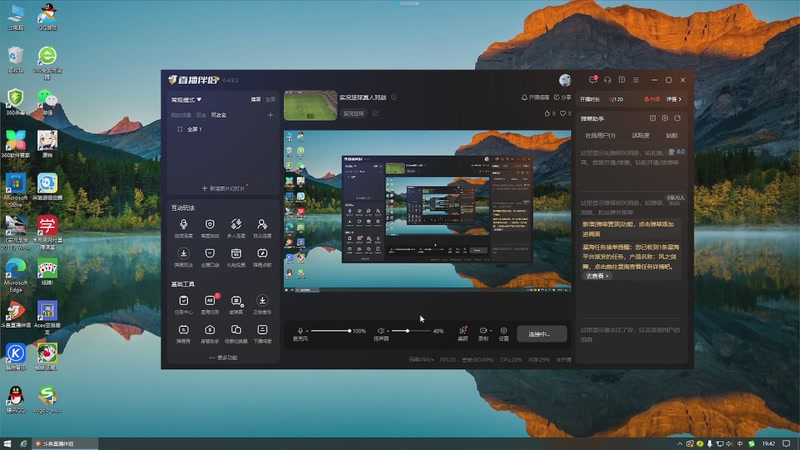This screenshot has width=800, height=450.
Task: Edit the stream category pencil icon
Action: (x=376, y=114)
